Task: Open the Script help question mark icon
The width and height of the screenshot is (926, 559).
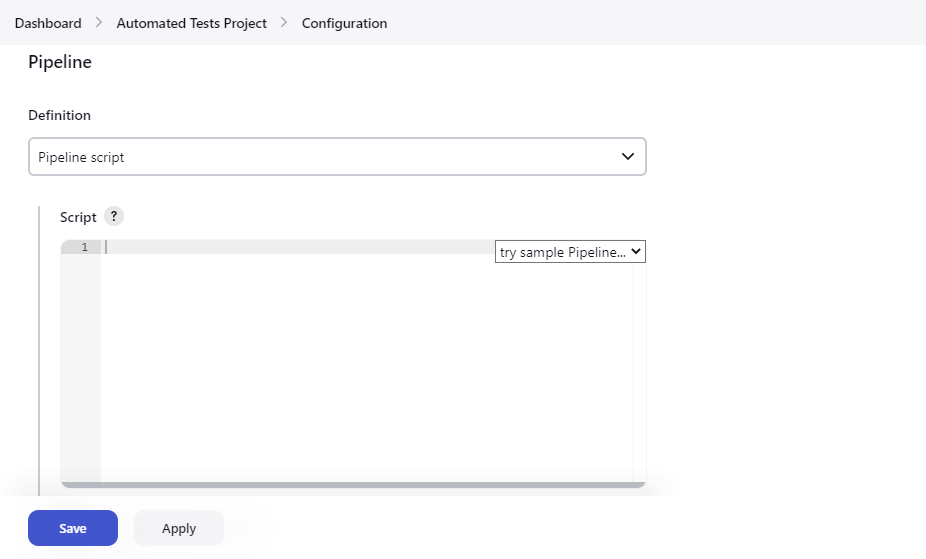Action: tap(114, 216)
